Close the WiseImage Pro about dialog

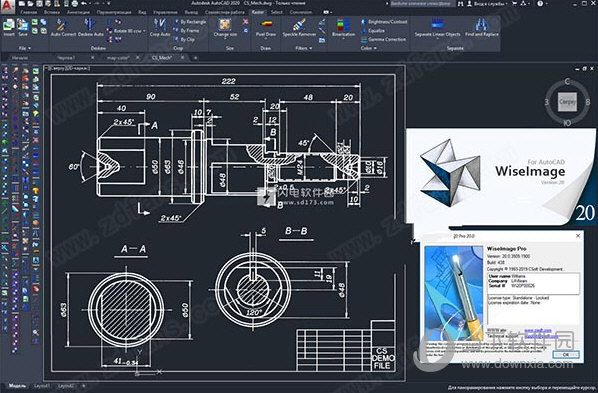click(x=578, y=235)
